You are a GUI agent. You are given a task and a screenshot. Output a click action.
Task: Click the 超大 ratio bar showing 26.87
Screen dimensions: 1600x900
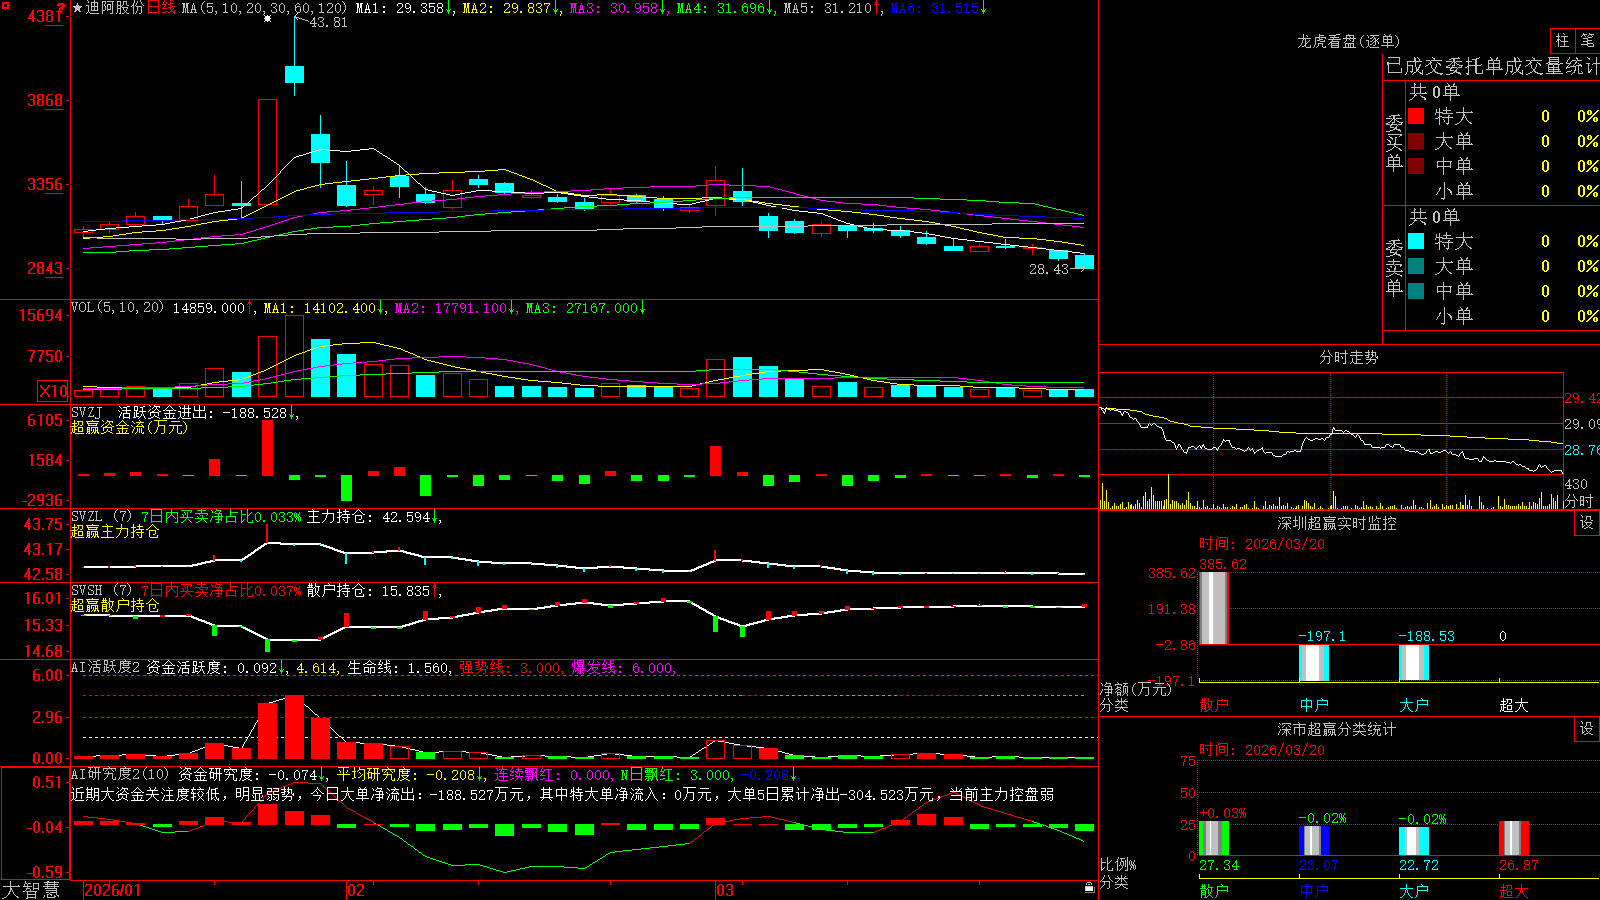[1513, 839]
